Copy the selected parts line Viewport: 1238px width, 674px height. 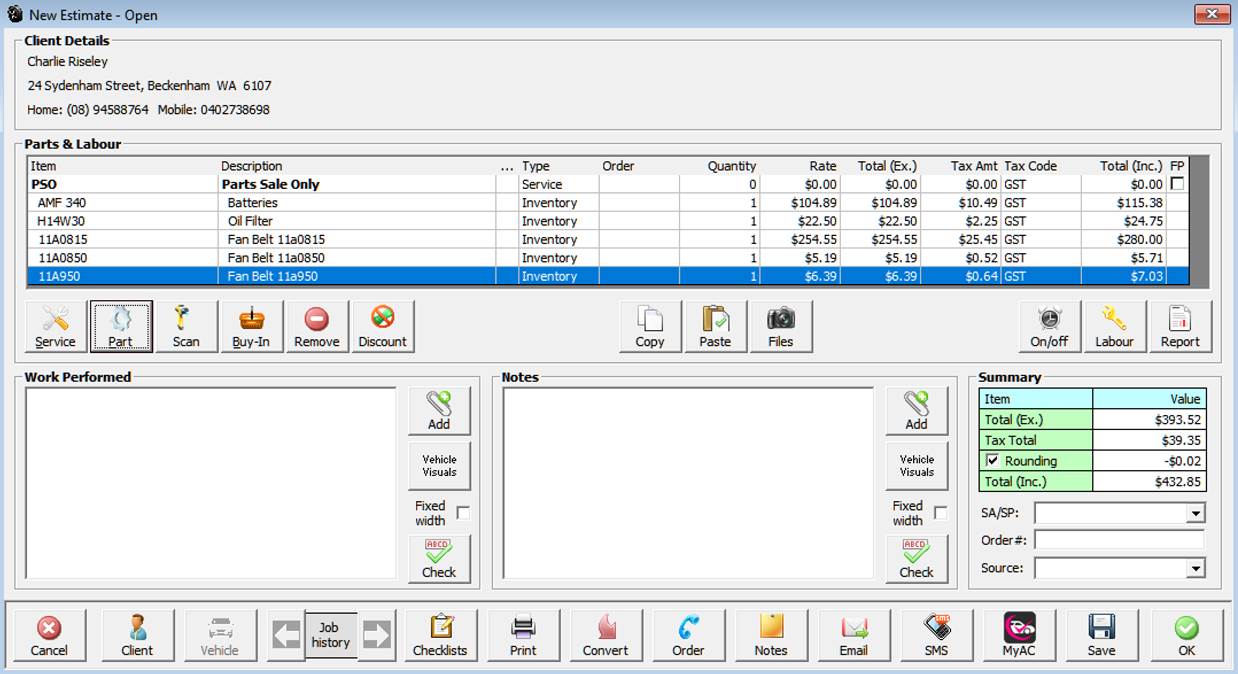pyautogui.click(x=650, y=327)
